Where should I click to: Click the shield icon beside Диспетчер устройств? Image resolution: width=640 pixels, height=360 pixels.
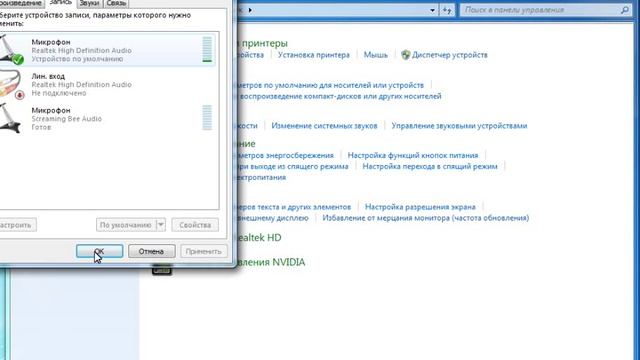(405, 55)
